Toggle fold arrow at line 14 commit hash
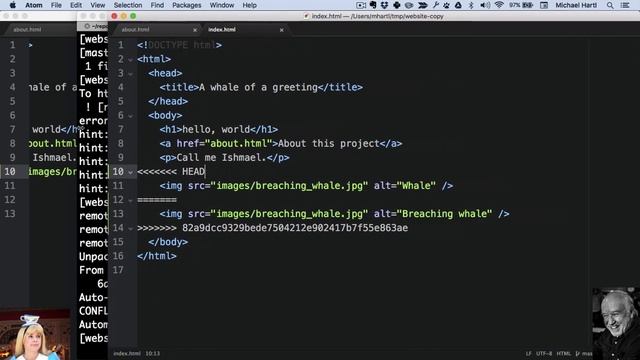 pyautogui.click(x=130, y=229)
